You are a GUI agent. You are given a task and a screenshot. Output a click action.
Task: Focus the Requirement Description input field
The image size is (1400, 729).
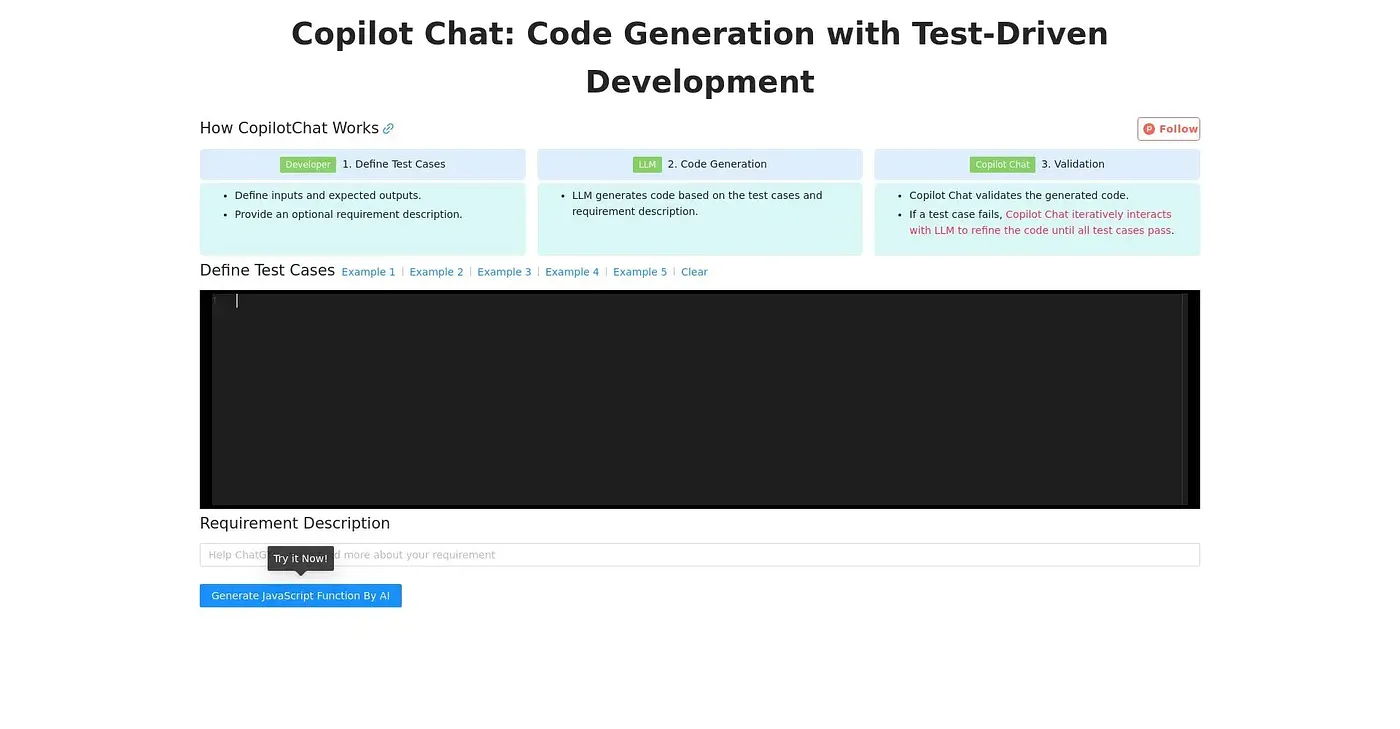[700, 555]
